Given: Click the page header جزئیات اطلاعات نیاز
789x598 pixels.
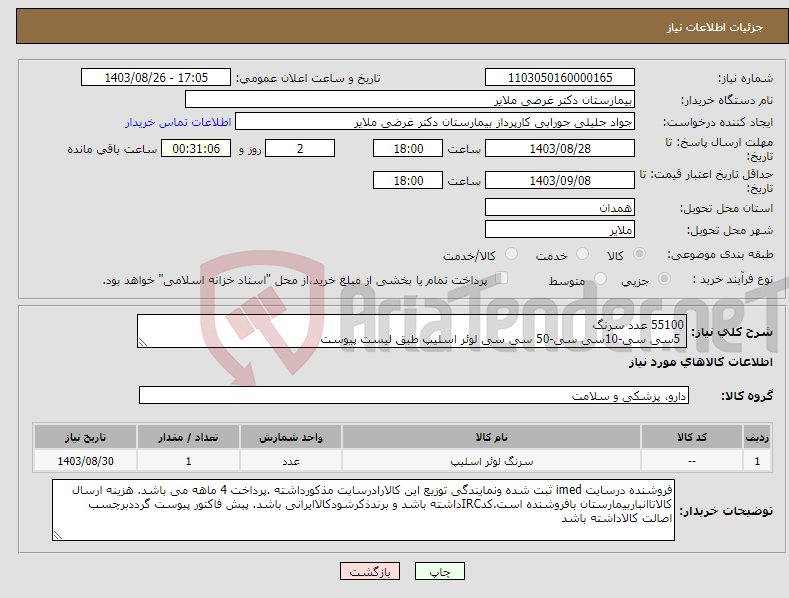Looking at the screenshot, I should pyautogui.click(x=715, y=27).
